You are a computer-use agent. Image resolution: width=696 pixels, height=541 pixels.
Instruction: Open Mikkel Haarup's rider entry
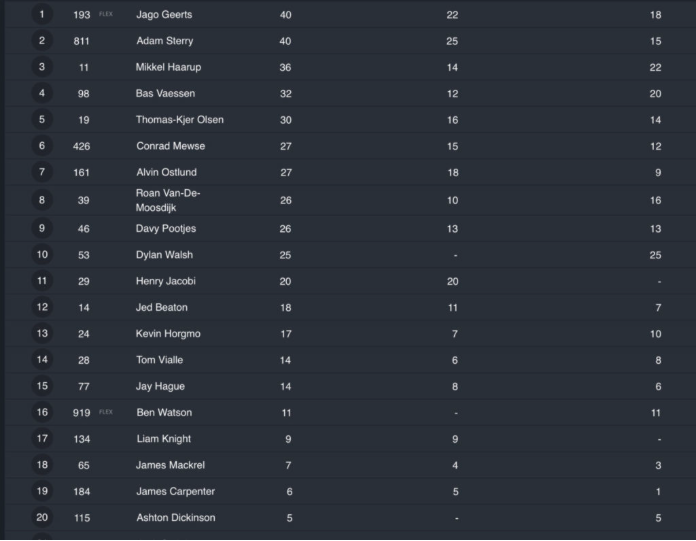tap(166, 67)
